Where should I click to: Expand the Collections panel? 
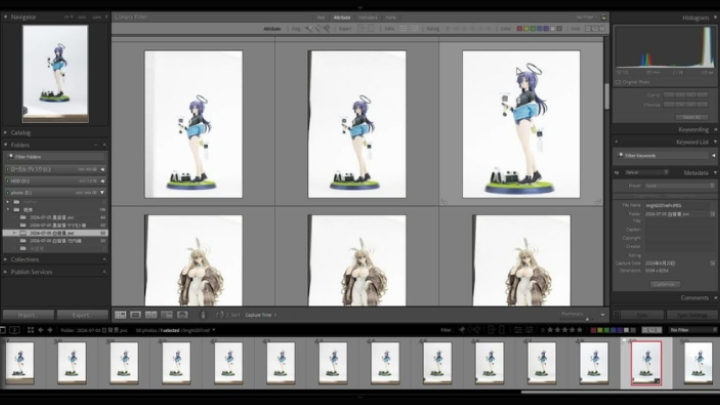[6, 259]
